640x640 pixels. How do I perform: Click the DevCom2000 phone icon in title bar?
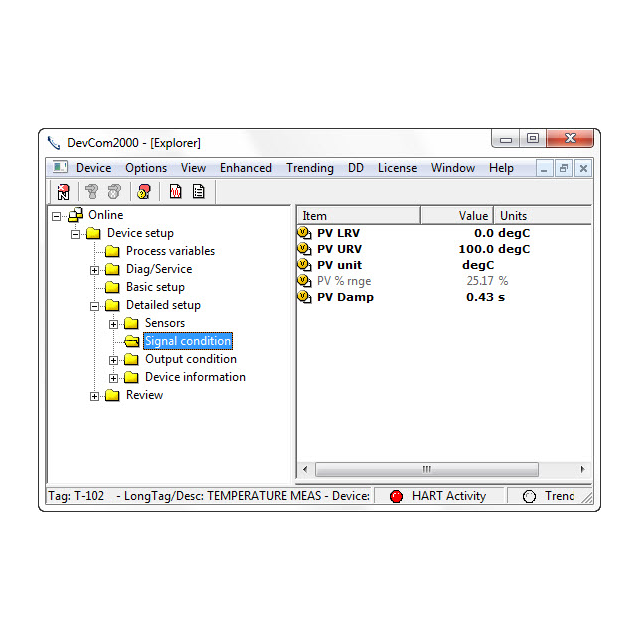(x=54, y=143)
